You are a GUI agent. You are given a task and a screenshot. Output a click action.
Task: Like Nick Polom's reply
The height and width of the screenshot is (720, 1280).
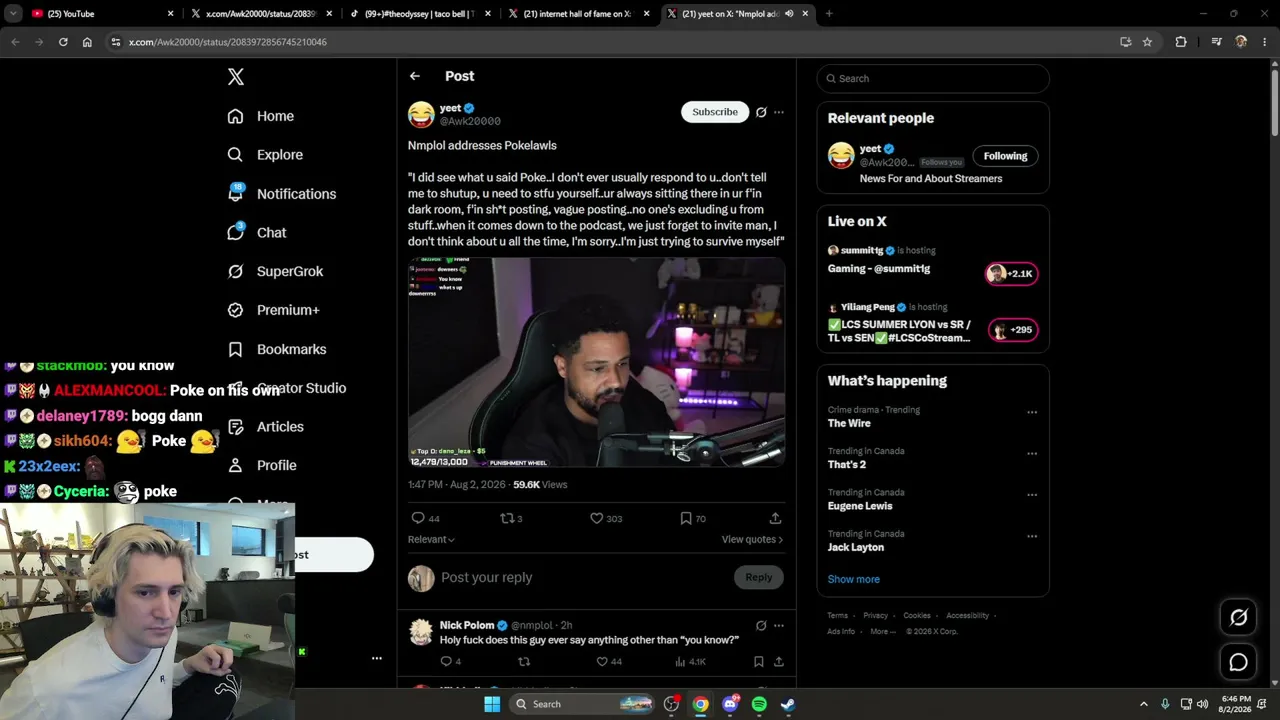coord(602,661)
